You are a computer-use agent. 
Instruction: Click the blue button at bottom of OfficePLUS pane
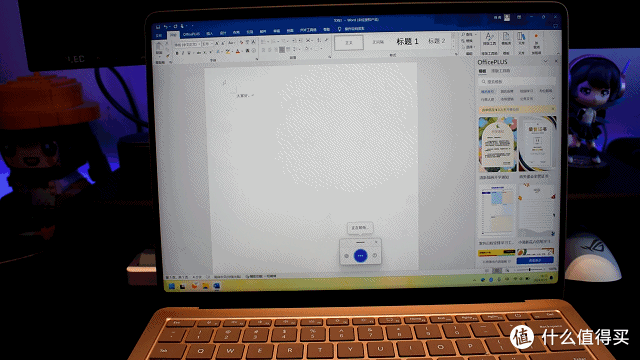[535, 260]
